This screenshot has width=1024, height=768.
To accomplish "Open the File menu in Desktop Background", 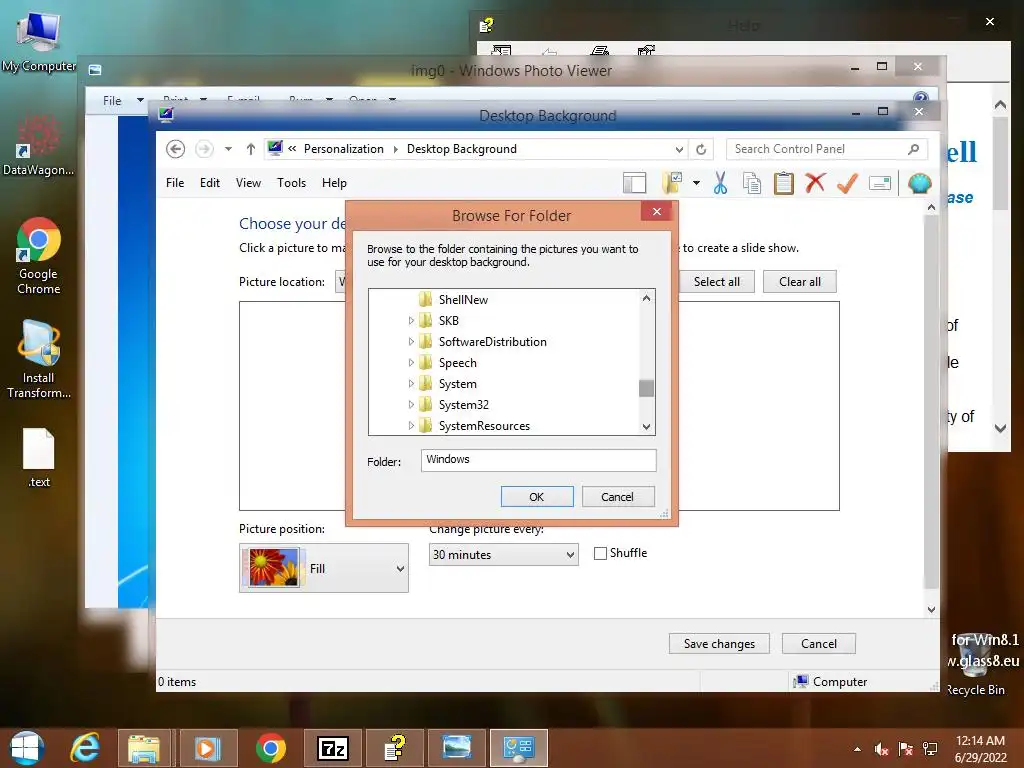I will [175, 183].
